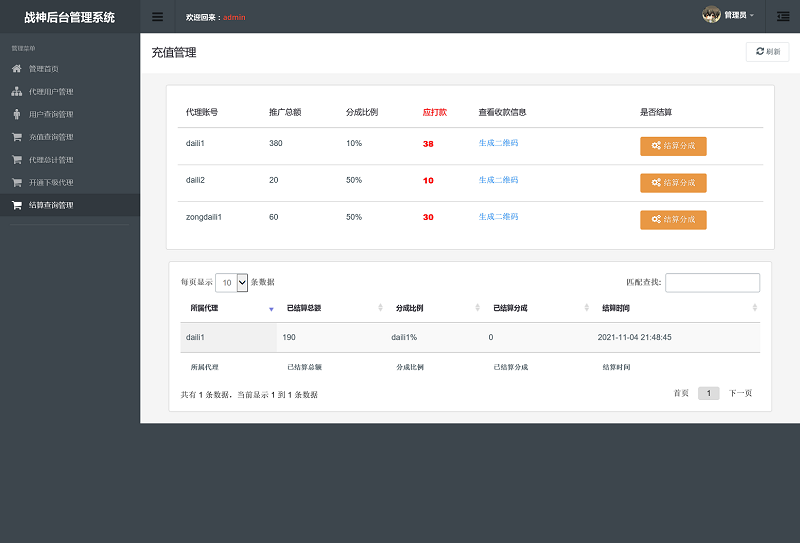Click the 刷新 refresh button
Screen dimensions: 800x543
(x=767, y=52)
